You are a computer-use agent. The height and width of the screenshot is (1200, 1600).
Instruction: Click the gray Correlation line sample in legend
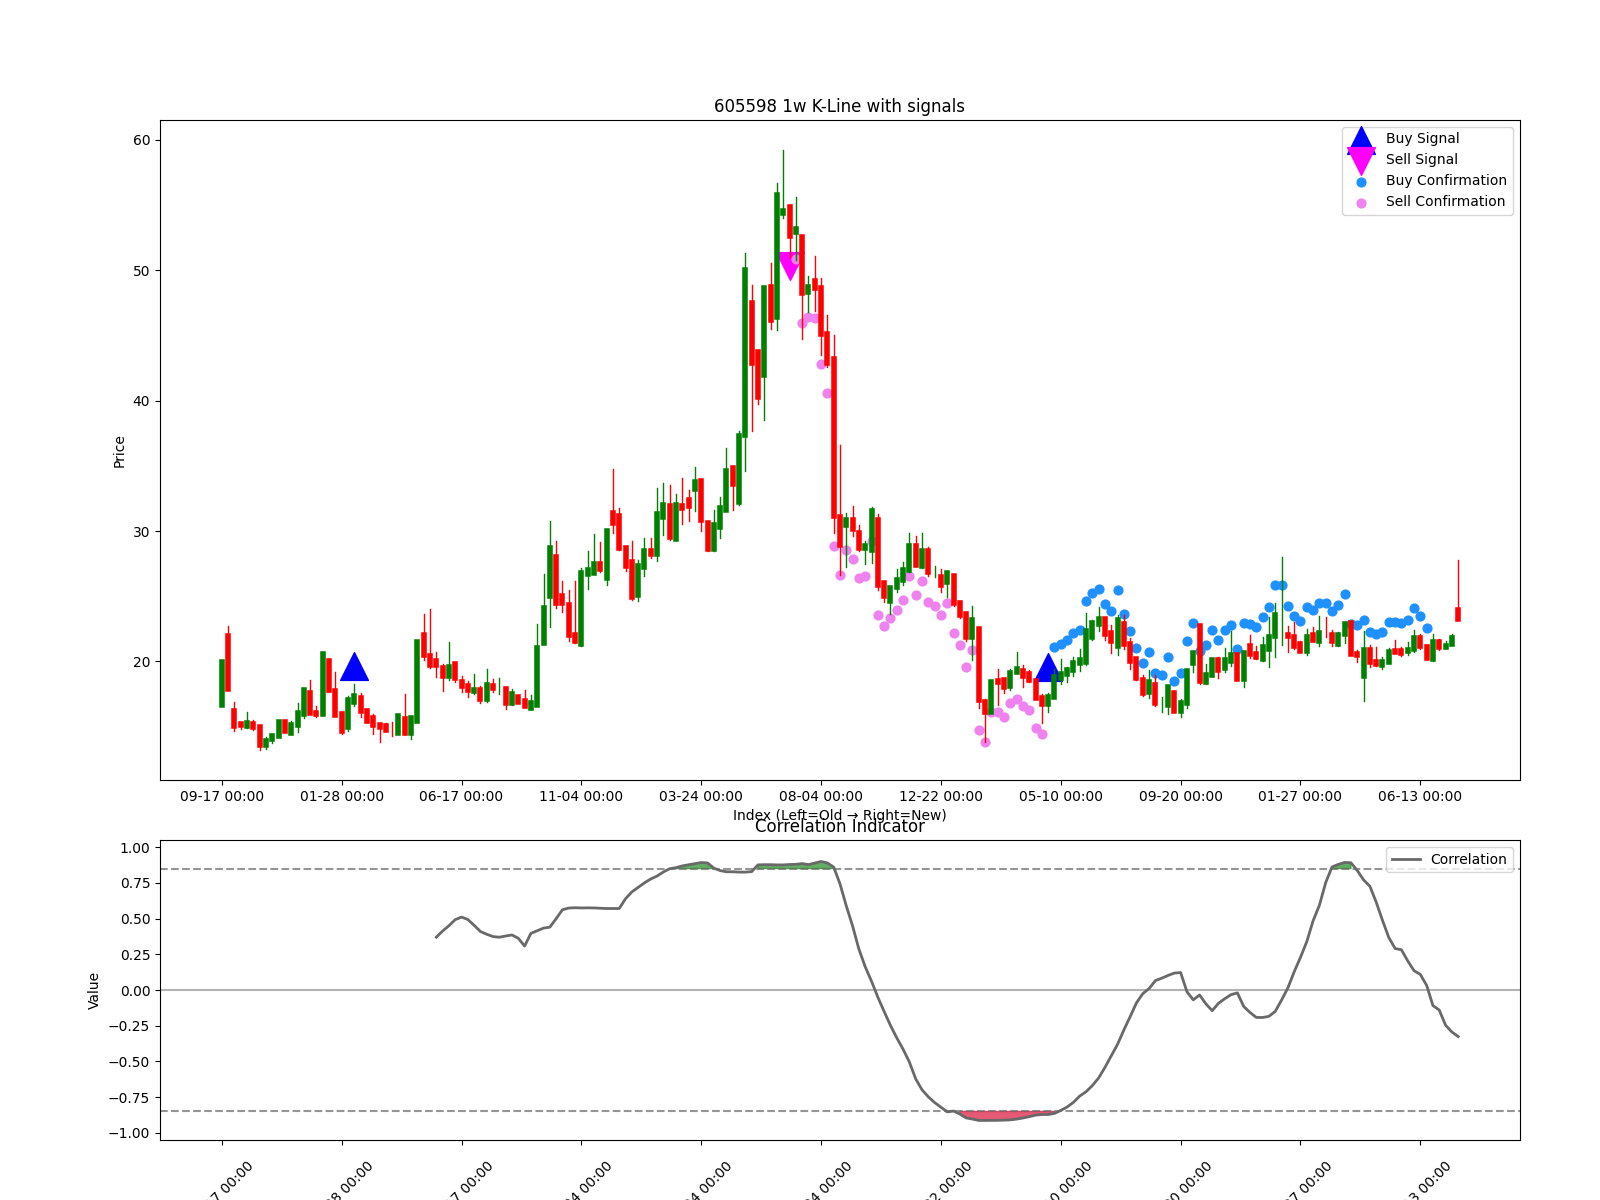pos(1406,860)
